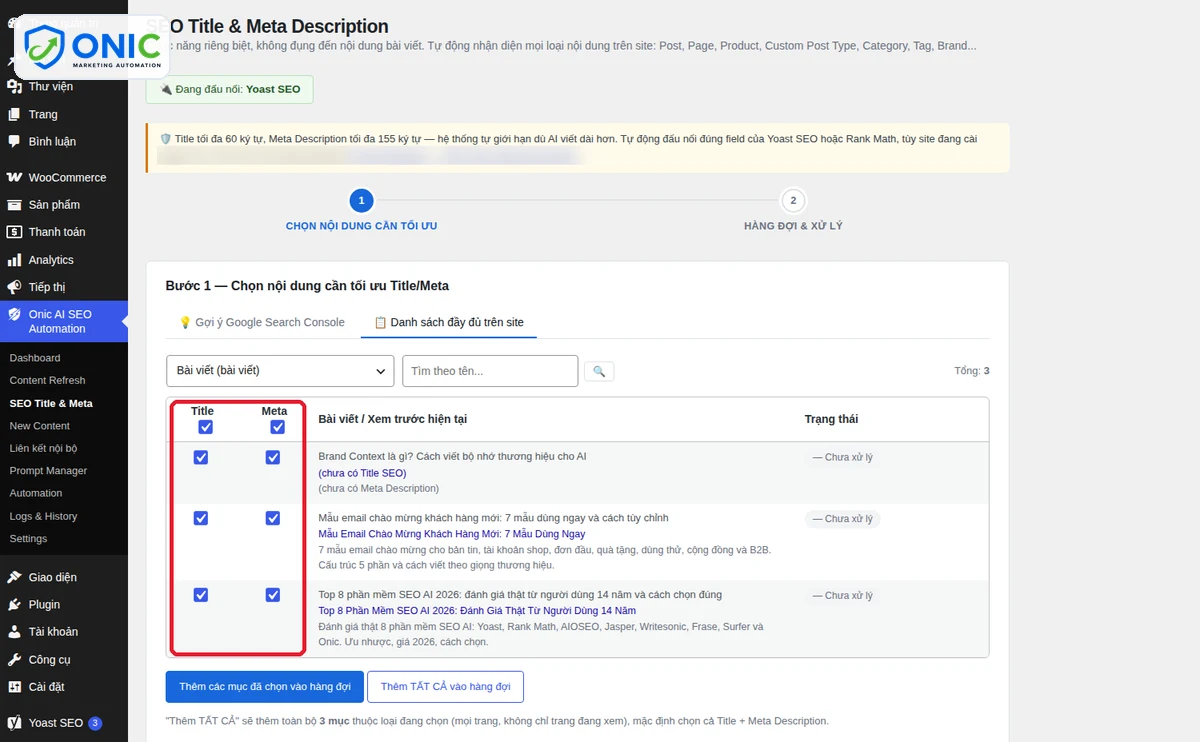This screenshot has width=1200, height=742.
Task: Open Logs & History in the sidebar
Action: [43, 516]
